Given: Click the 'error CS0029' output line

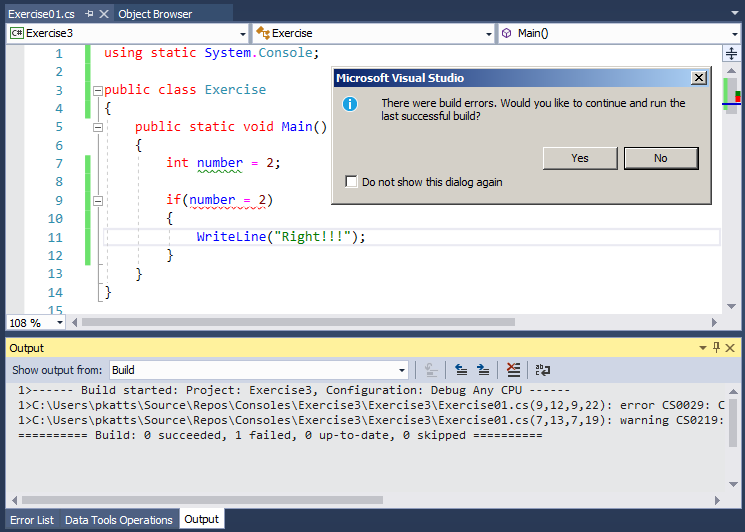Looking at the screenshot, I should point(371,405).
